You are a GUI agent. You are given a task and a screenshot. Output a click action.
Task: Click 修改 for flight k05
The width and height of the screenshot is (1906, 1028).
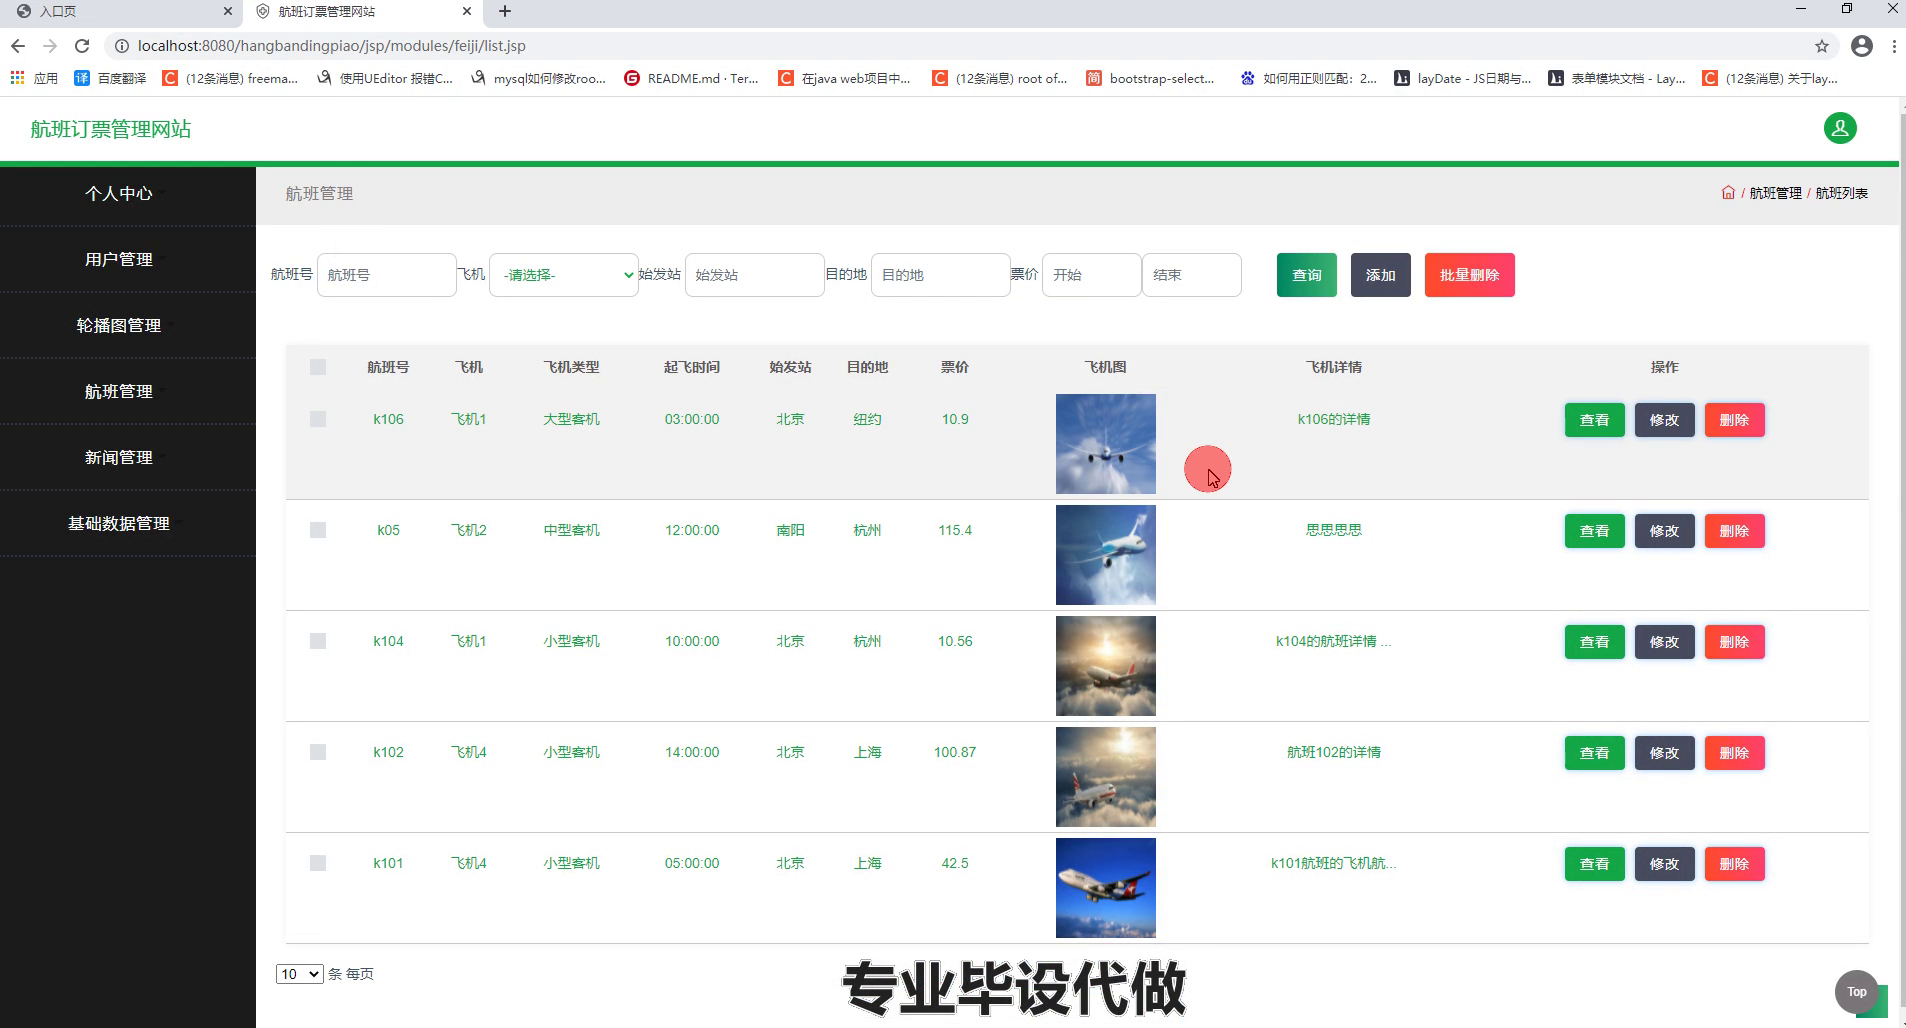click(1665, 531)
